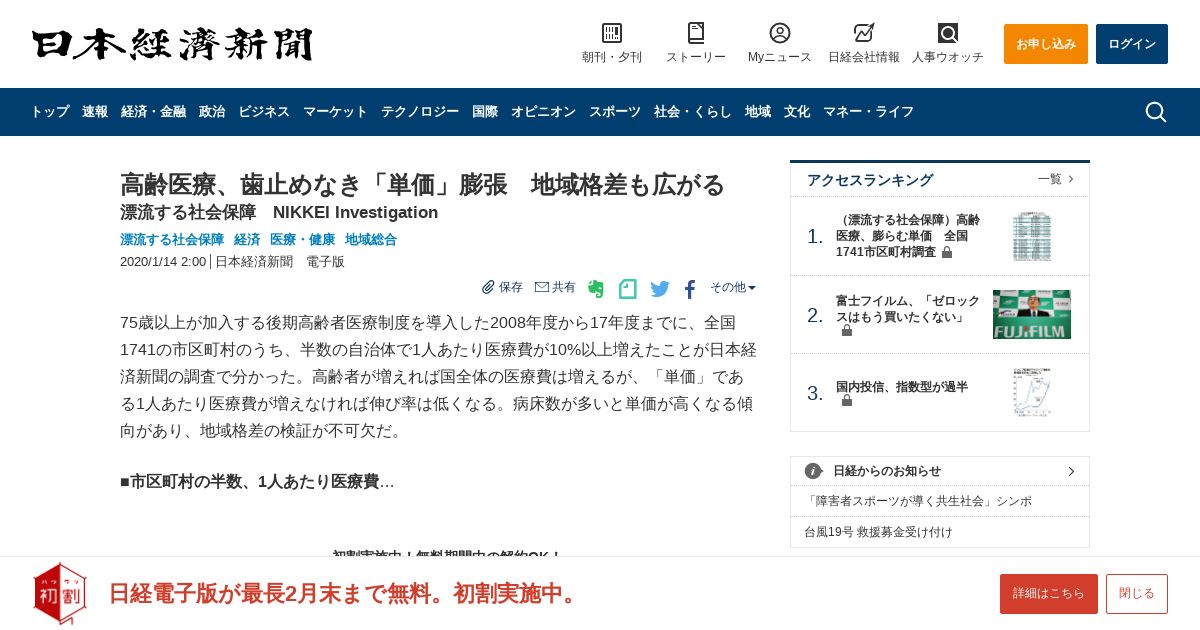Open the マネー・ライフ section
Screen dimensions: 1200x630
pyautogui.click(x=868, y=112)
